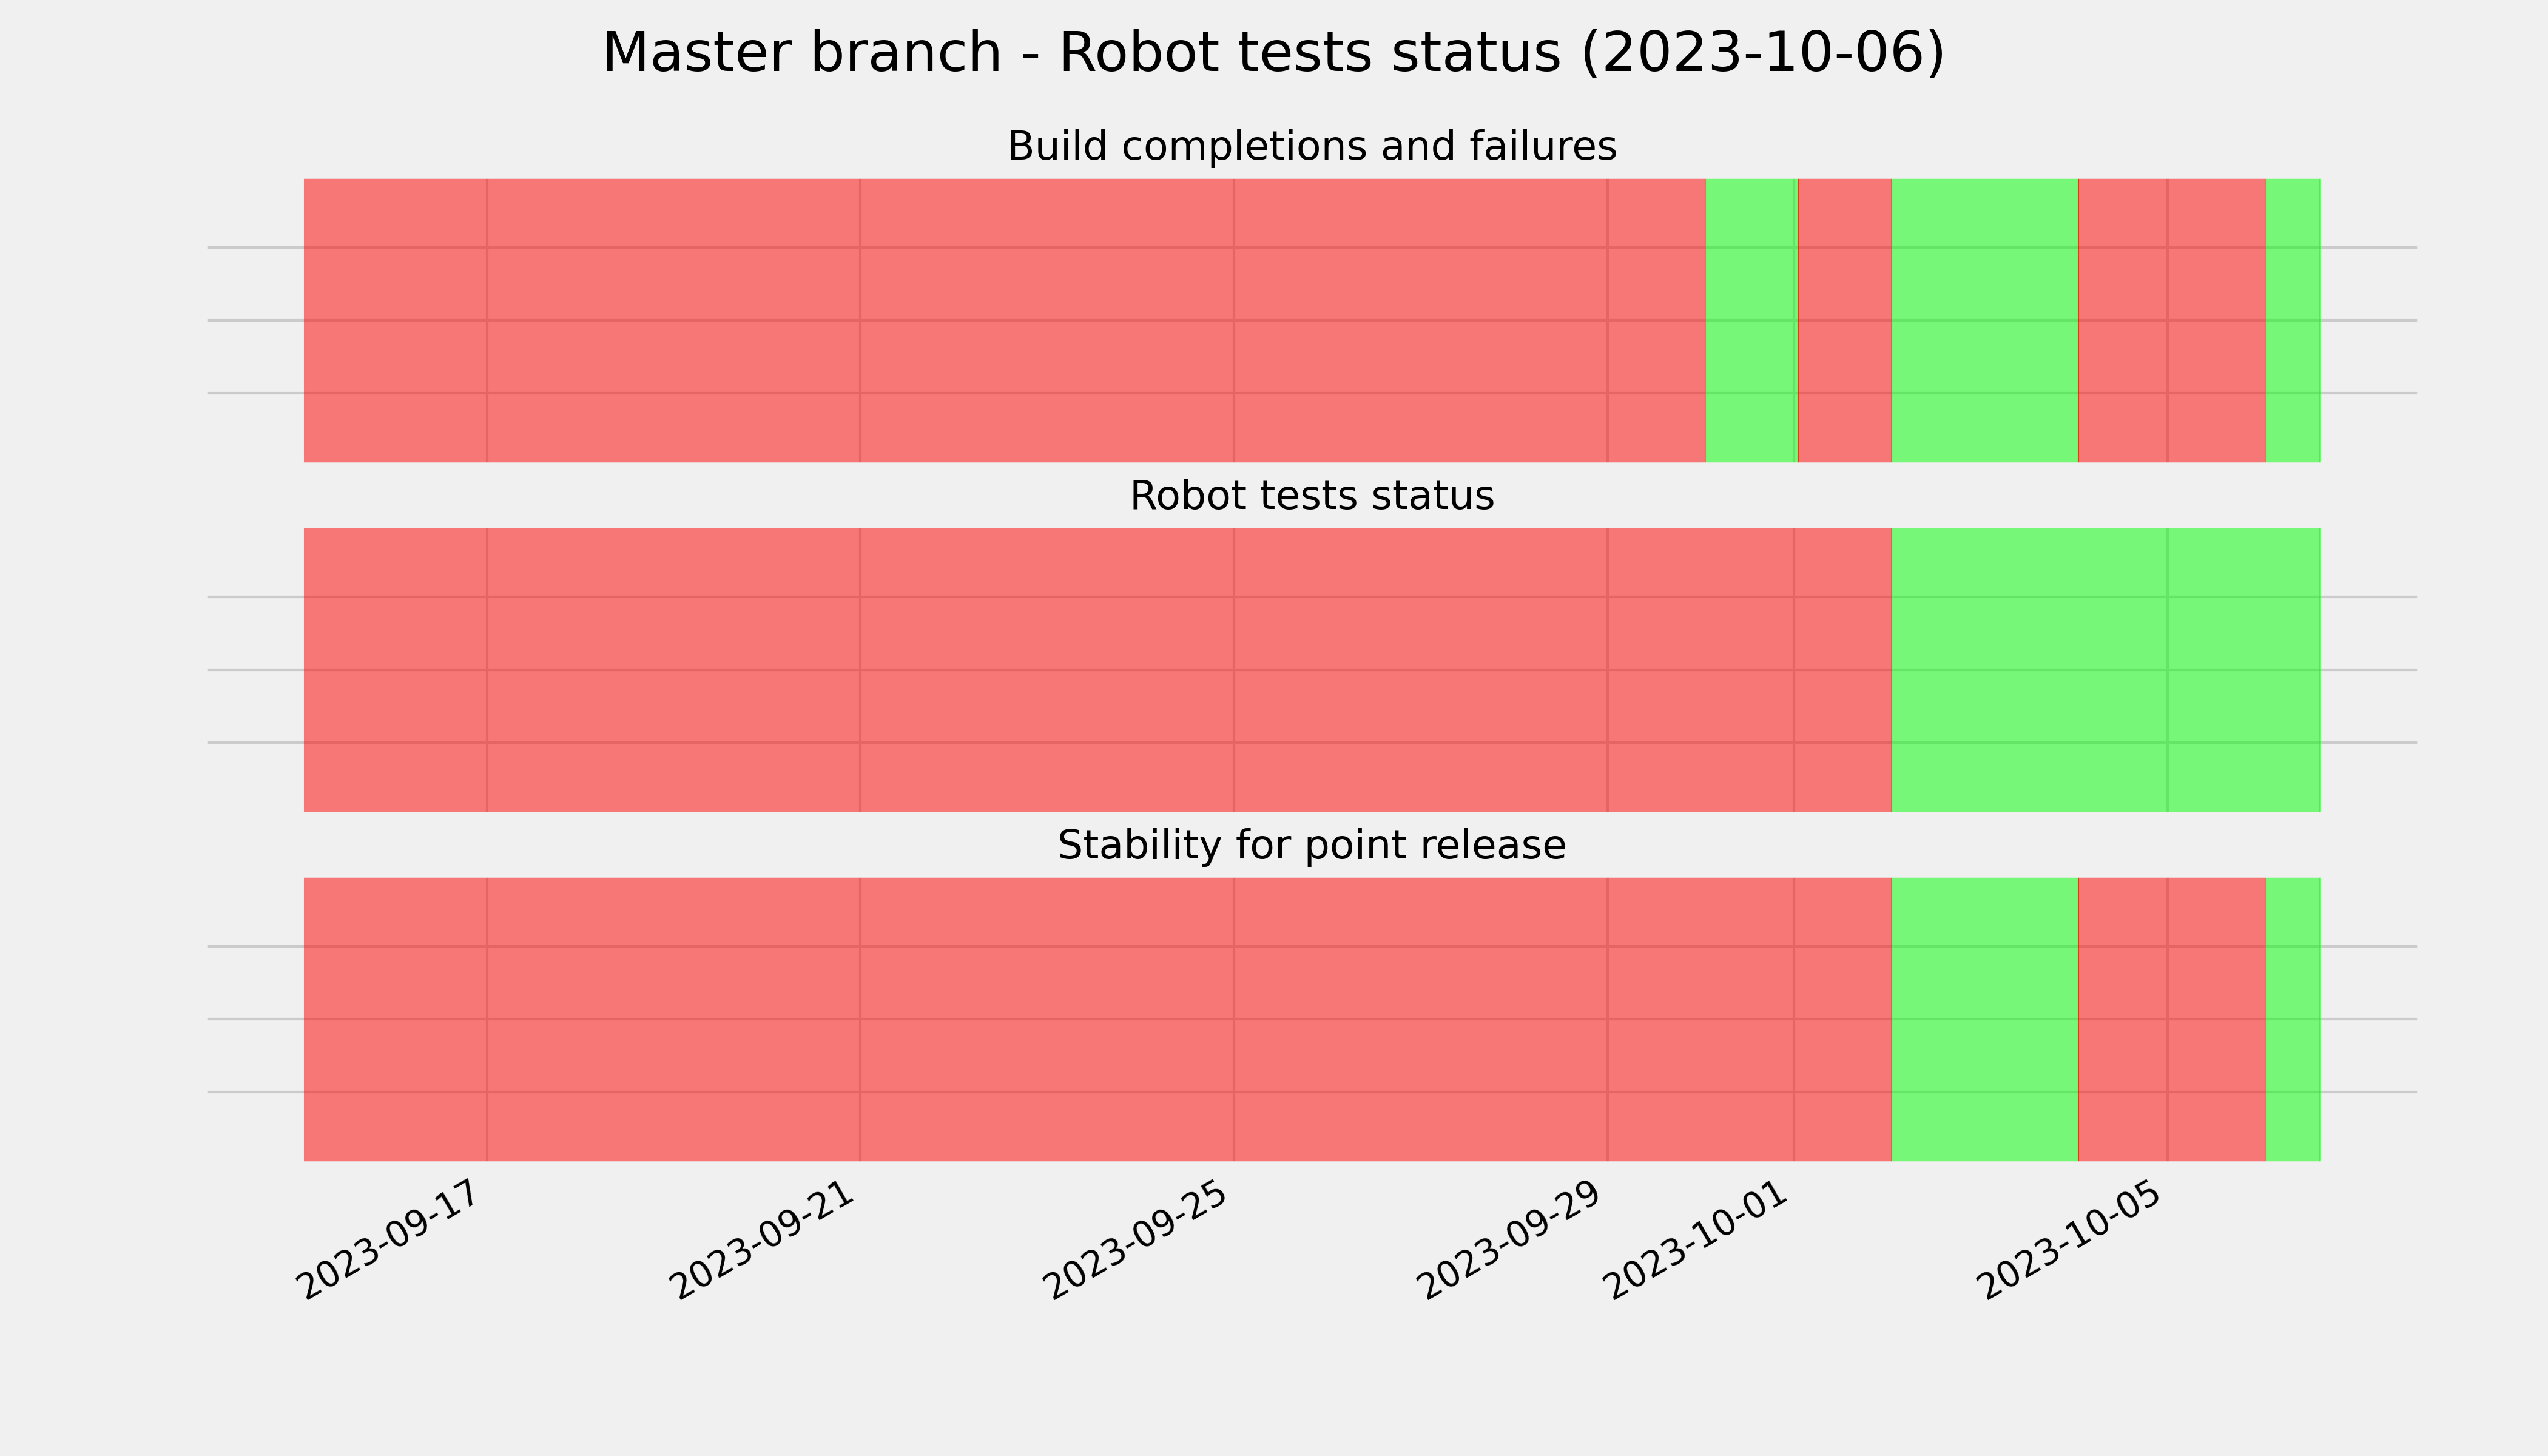Click the large red region in Robot tests status
The image size is (2548, 1456).
pos(1097,670)
